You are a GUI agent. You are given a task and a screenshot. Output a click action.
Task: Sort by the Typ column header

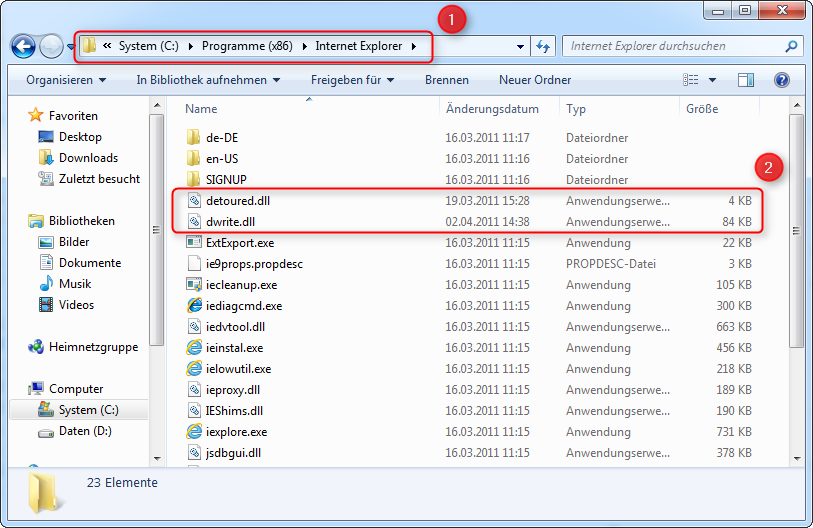tap(576, 109)
